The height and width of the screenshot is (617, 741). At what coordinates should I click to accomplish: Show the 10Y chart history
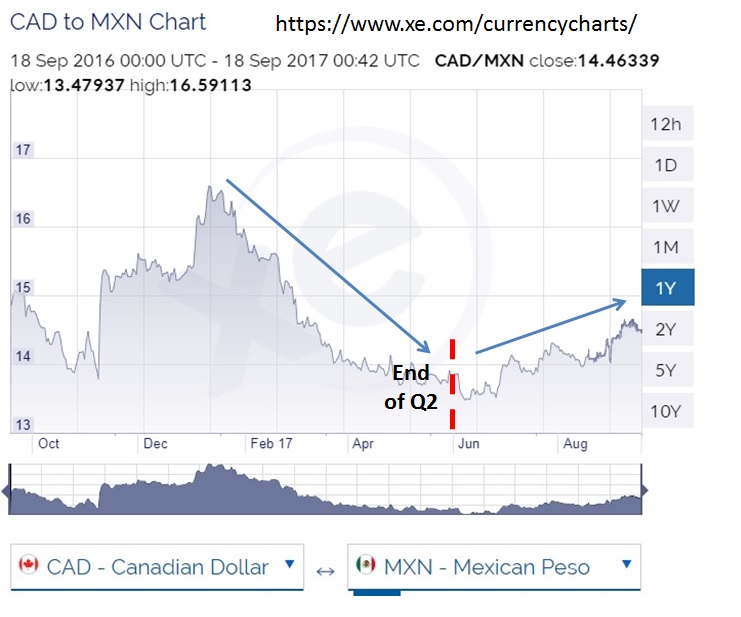[666, 411]
